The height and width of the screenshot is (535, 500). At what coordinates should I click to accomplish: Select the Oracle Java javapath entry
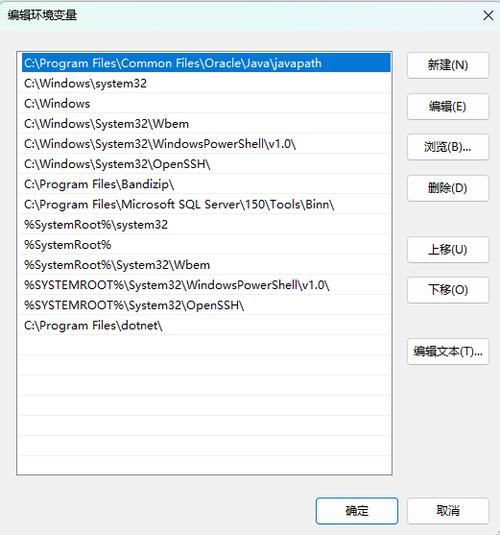[x=206, y=63]
